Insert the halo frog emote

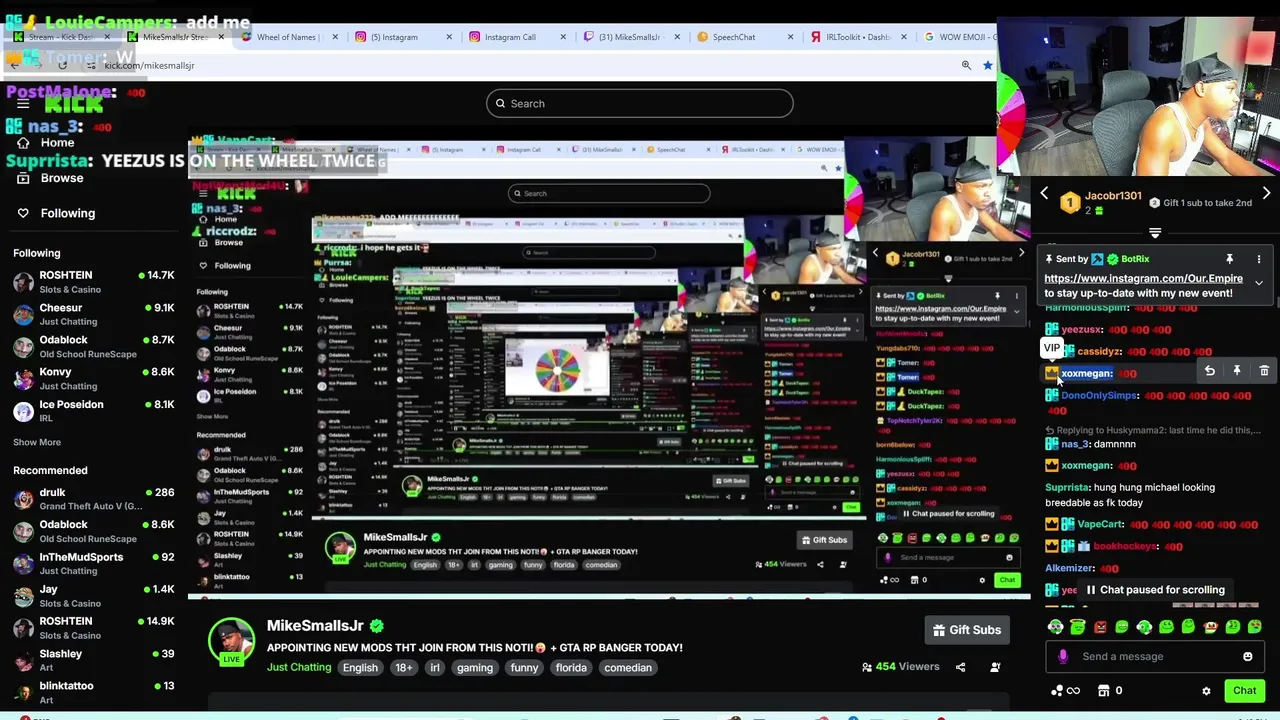click(x=1078, y=627)
